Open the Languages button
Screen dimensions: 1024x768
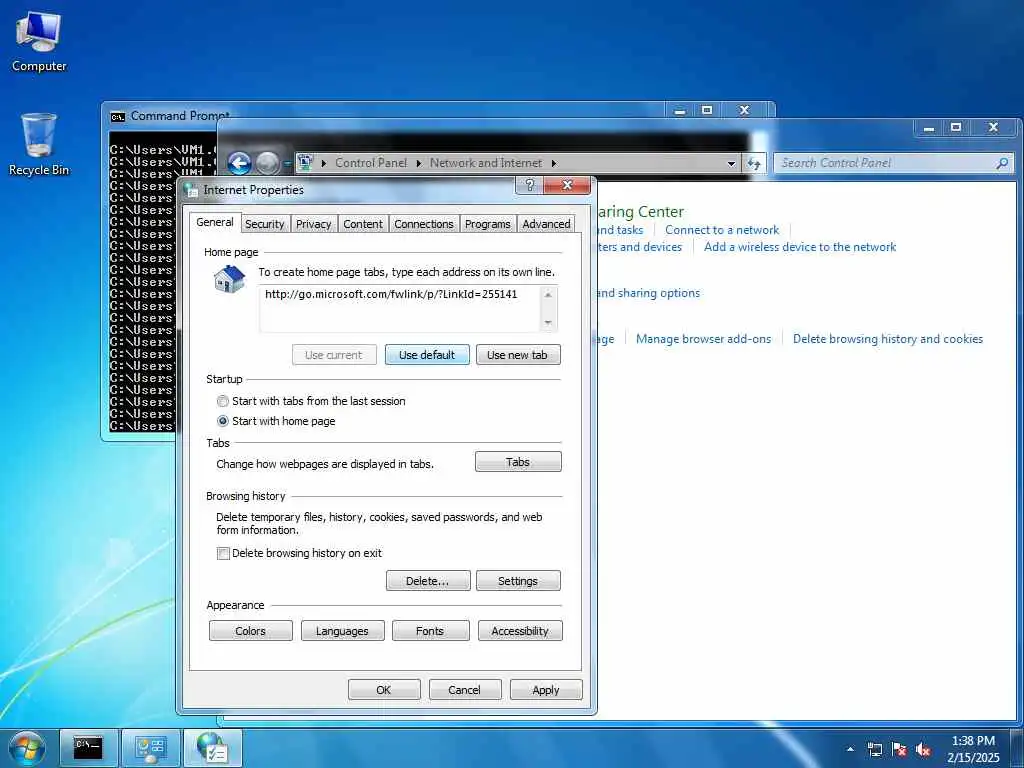[342, 631]
